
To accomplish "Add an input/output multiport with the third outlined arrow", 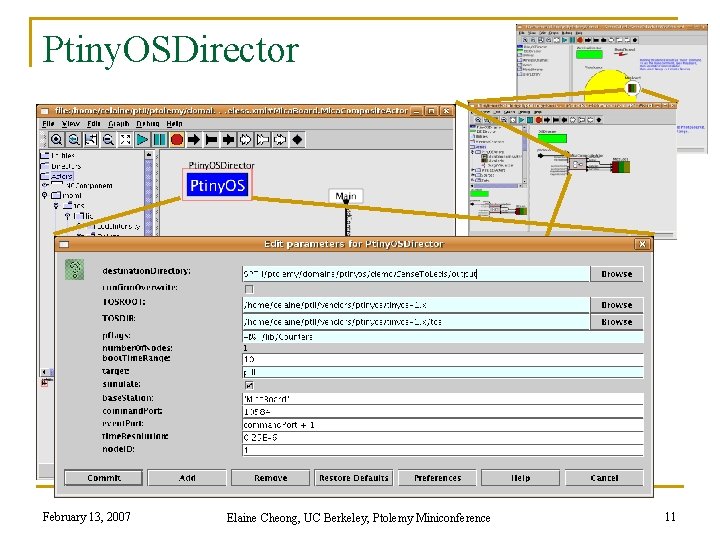I will [280, 139].
